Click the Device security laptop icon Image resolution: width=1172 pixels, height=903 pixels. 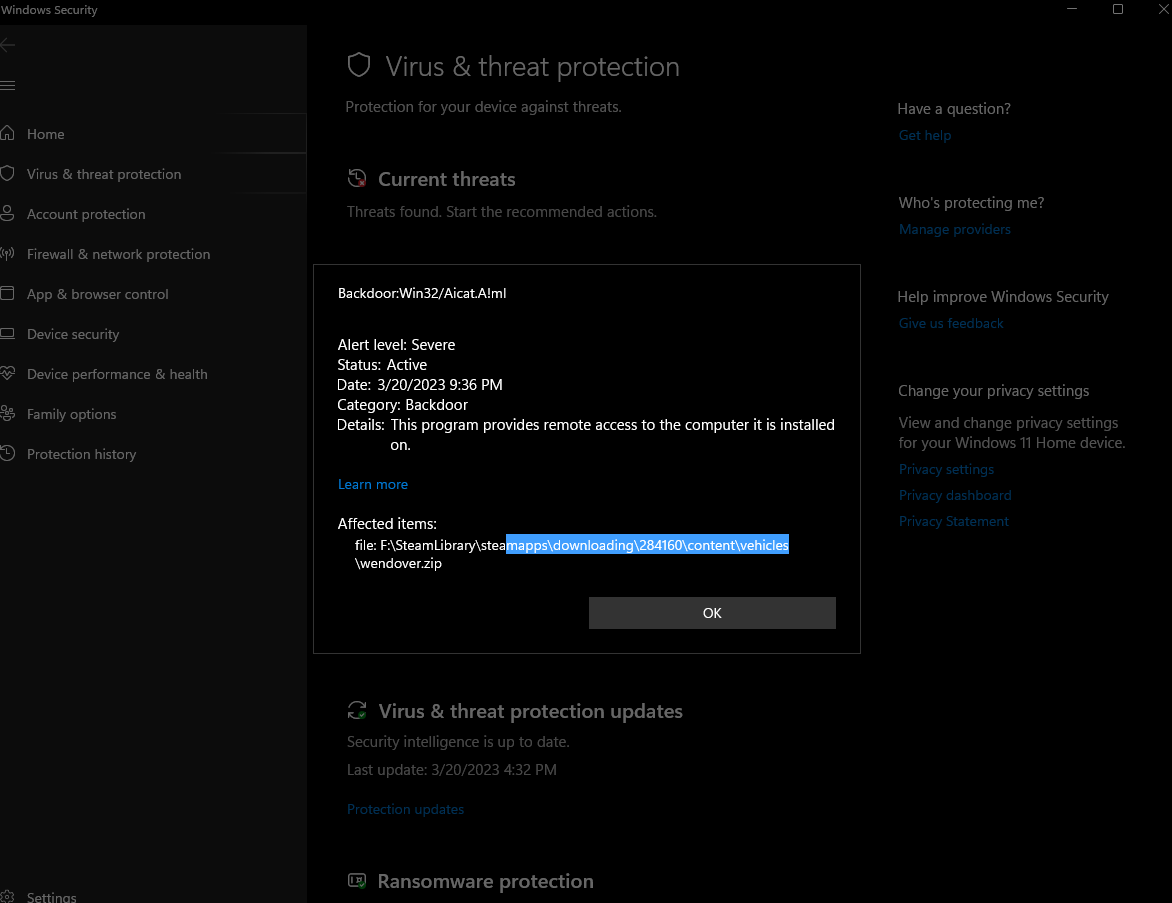[x=7, y=333]
